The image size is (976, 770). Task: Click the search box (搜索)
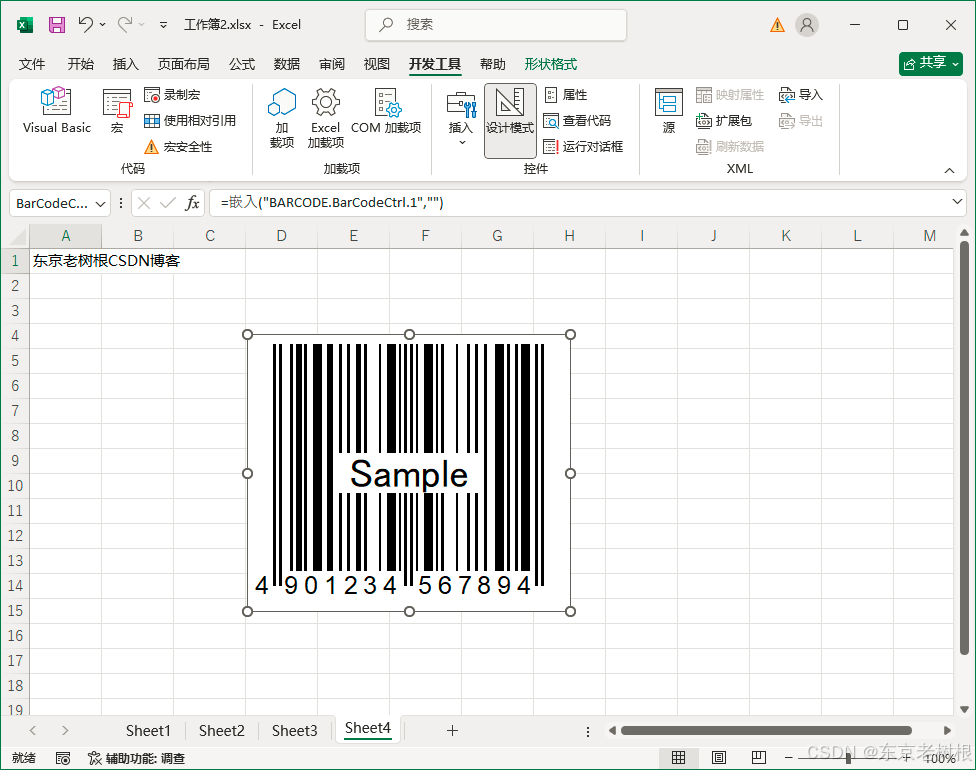click(x=496, y=25)
